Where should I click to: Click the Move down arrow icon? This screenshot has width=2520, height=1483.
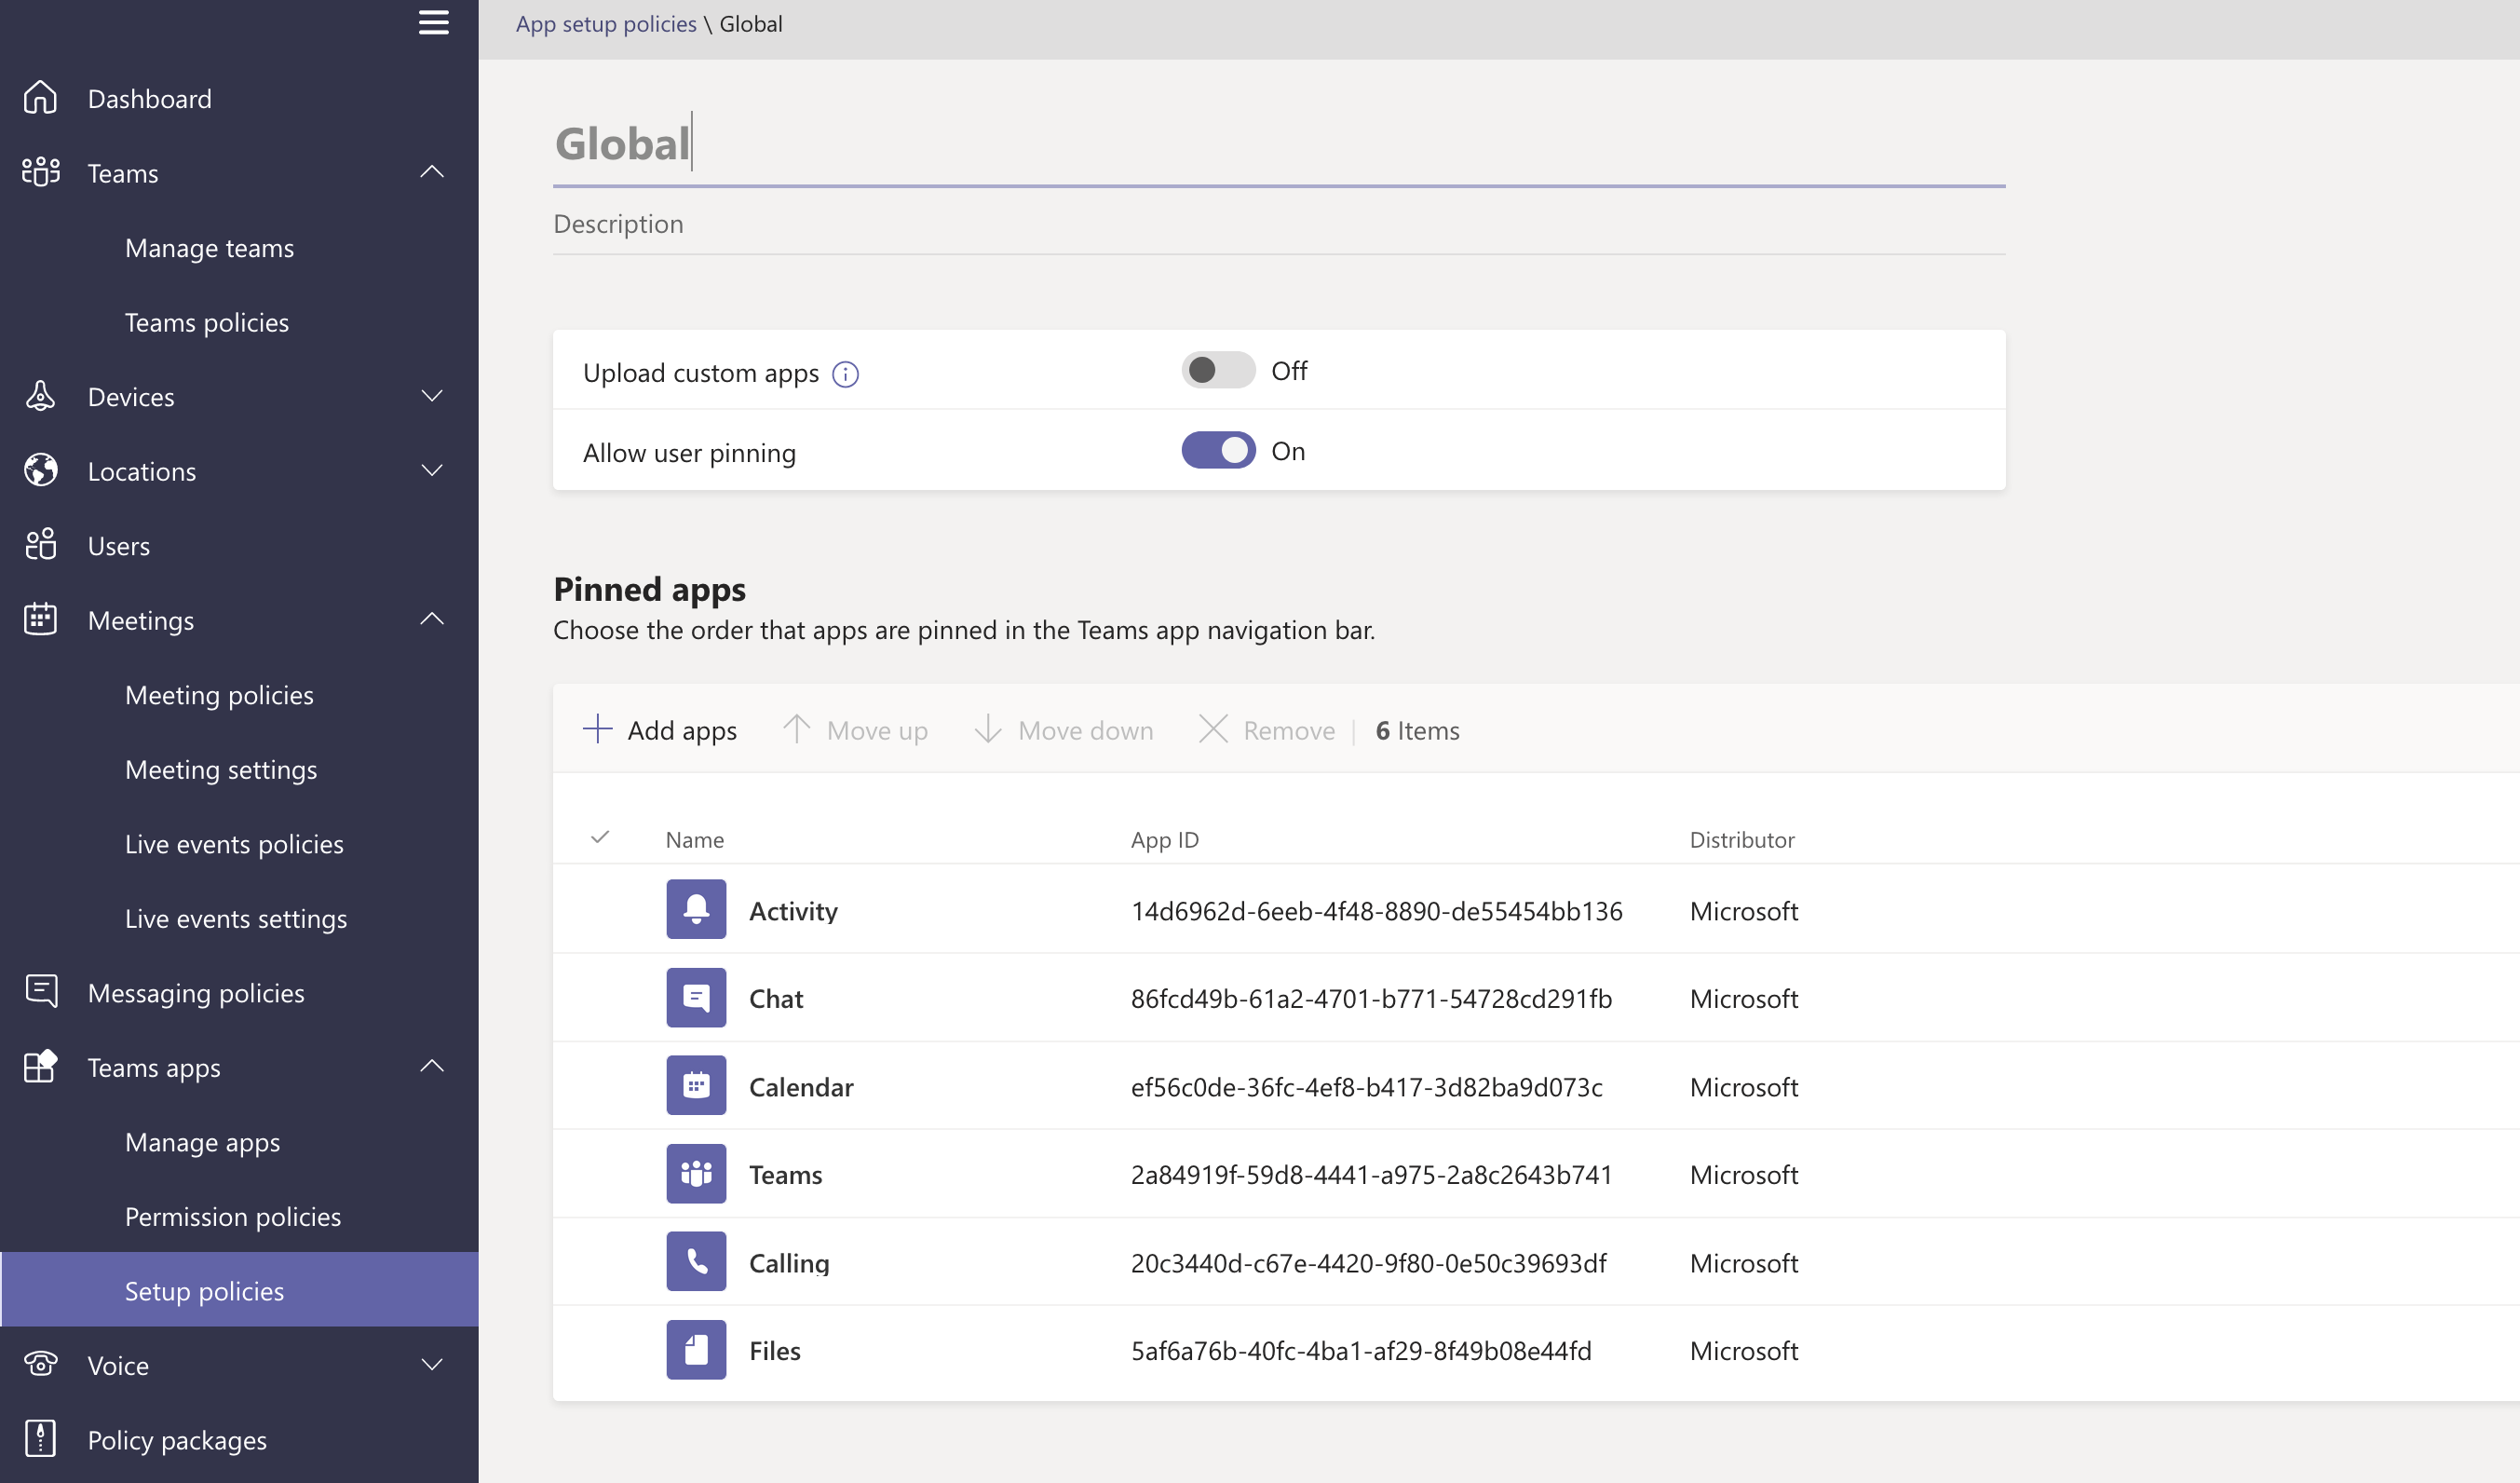pos(988,729)
